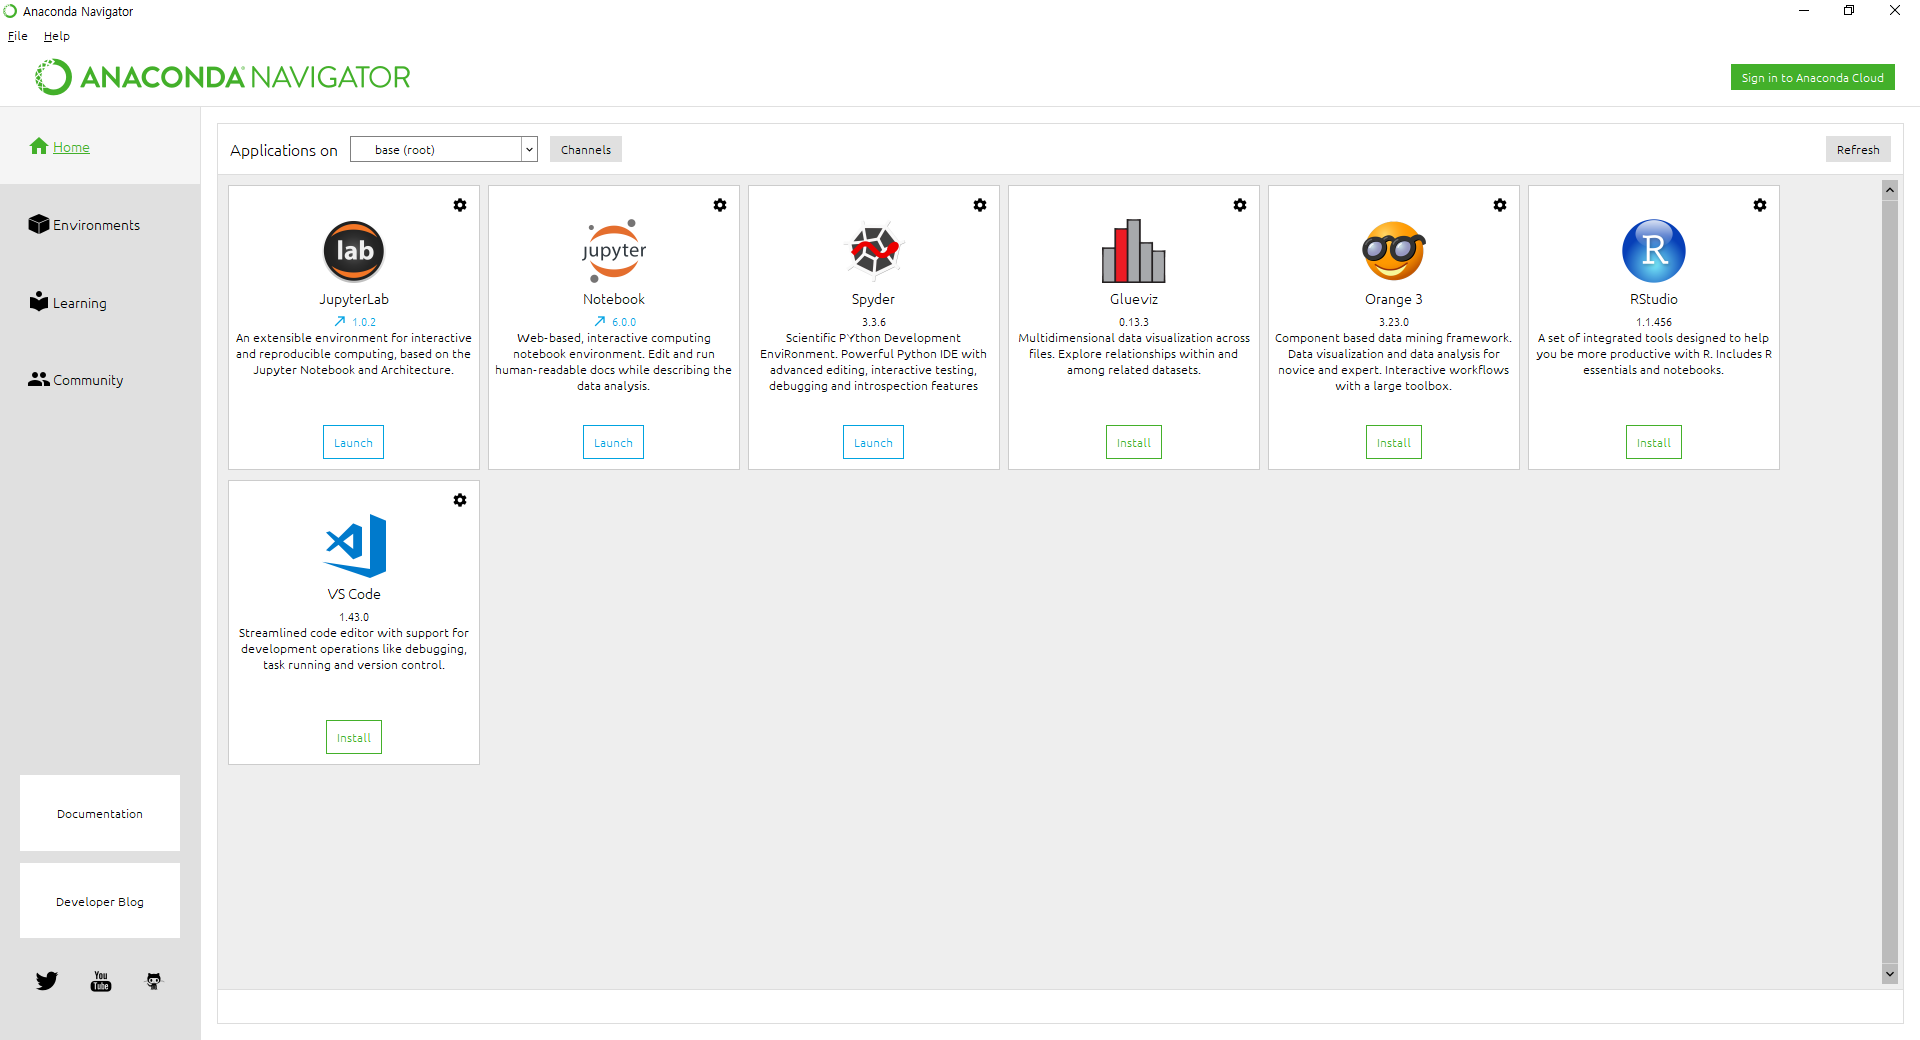
Task: Click the Orange 3 smiley logo
Action: pos(1394,251)
